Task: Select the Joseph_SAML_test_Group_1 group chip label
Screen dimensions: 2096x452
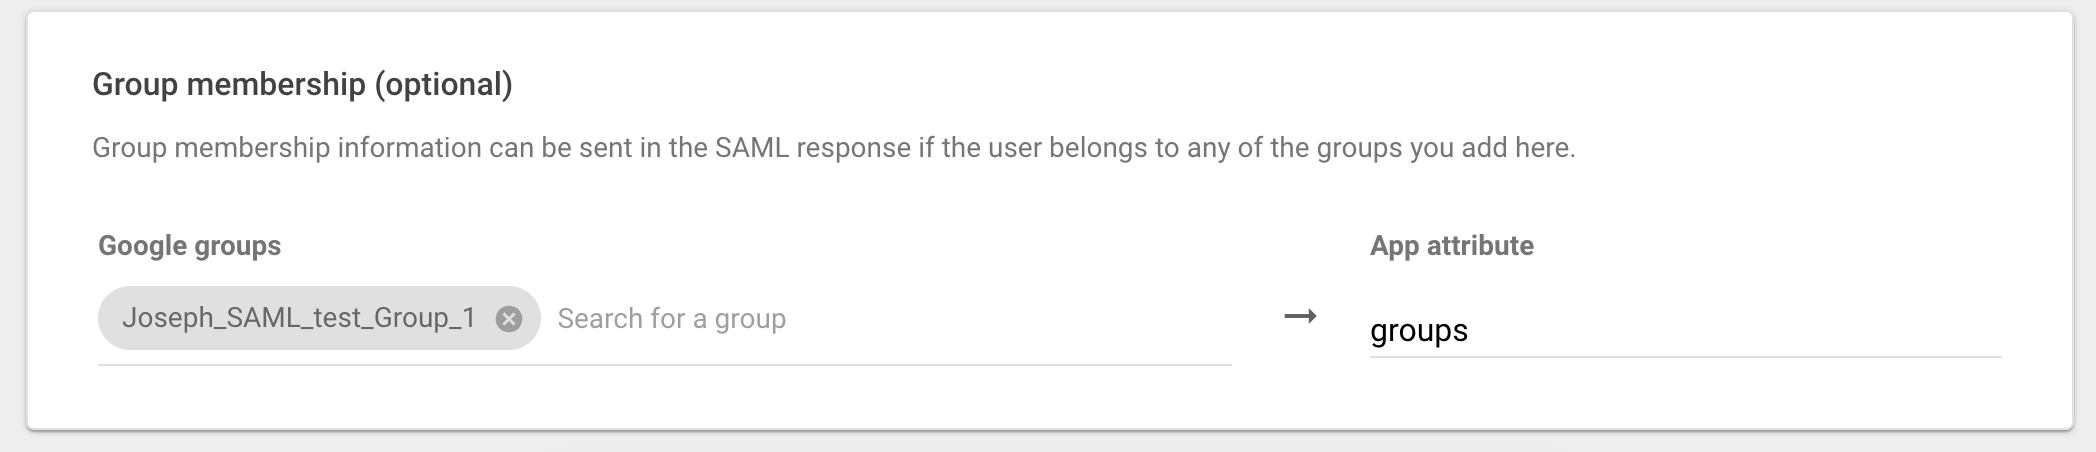Action: pyautogui.click(x=298, y=318)
